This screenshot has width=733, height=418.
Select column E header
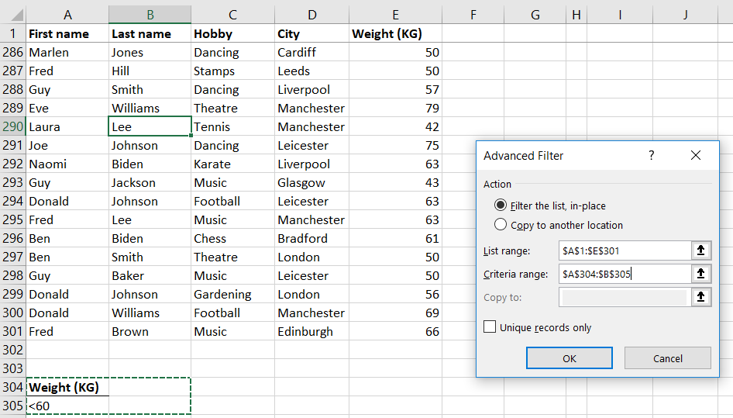[x=395, y=14]
